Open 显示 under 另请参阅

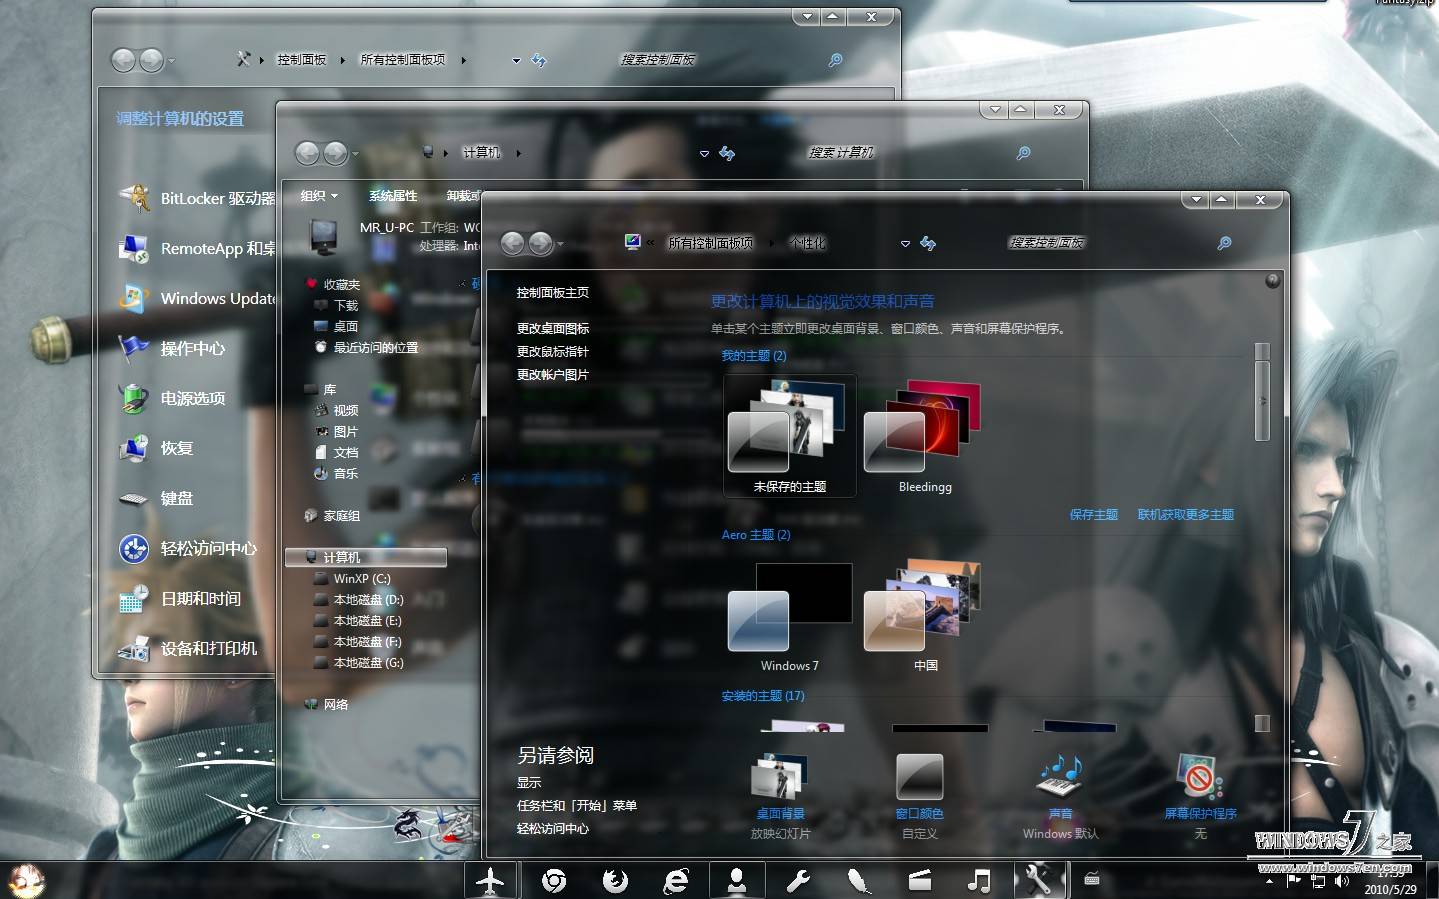(529, 782)
